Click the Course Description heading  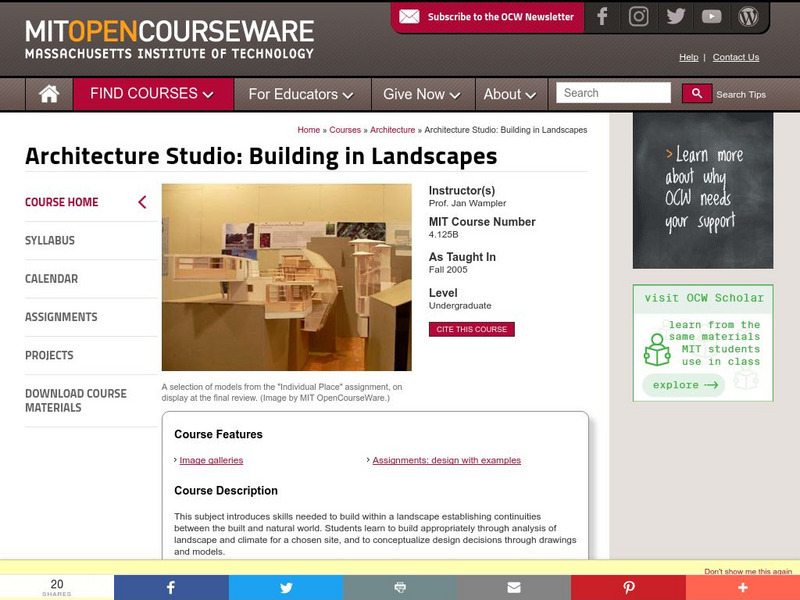(x=226, y=490)
